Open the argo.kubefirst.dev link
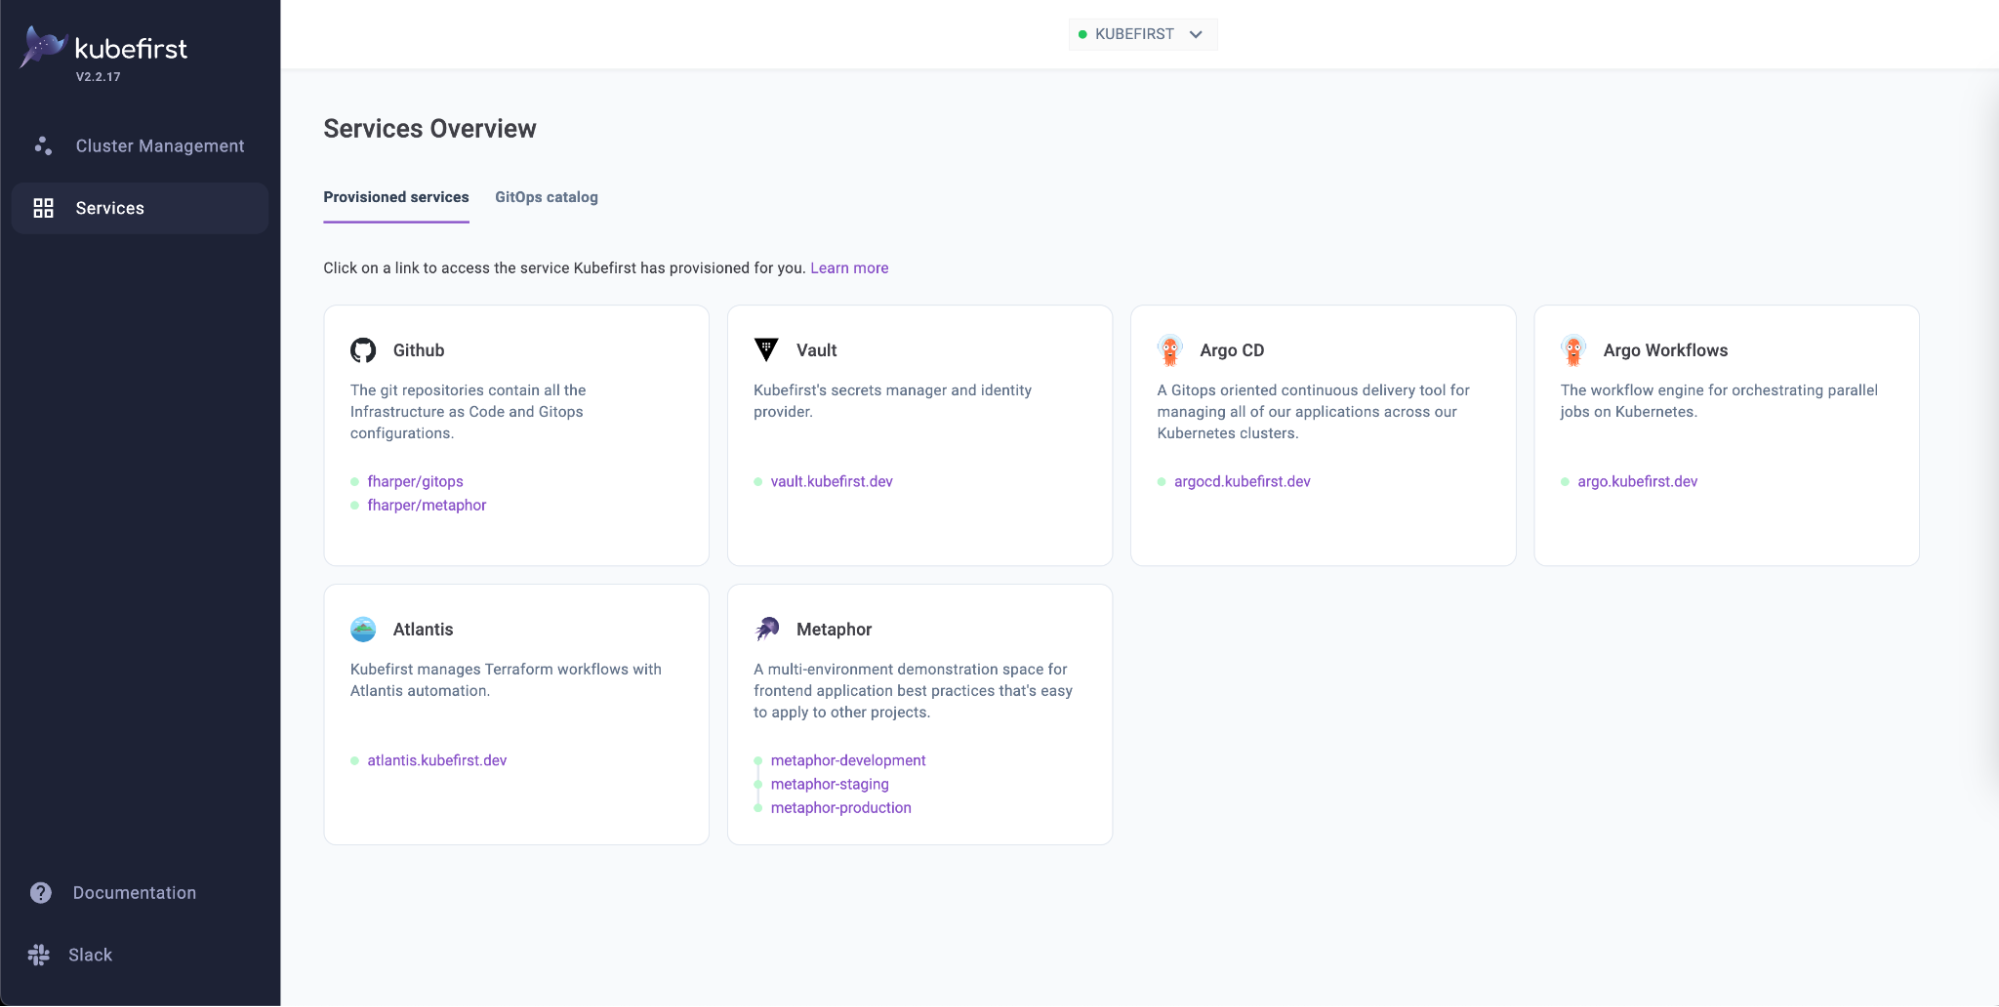 (x=1637, y=481)
